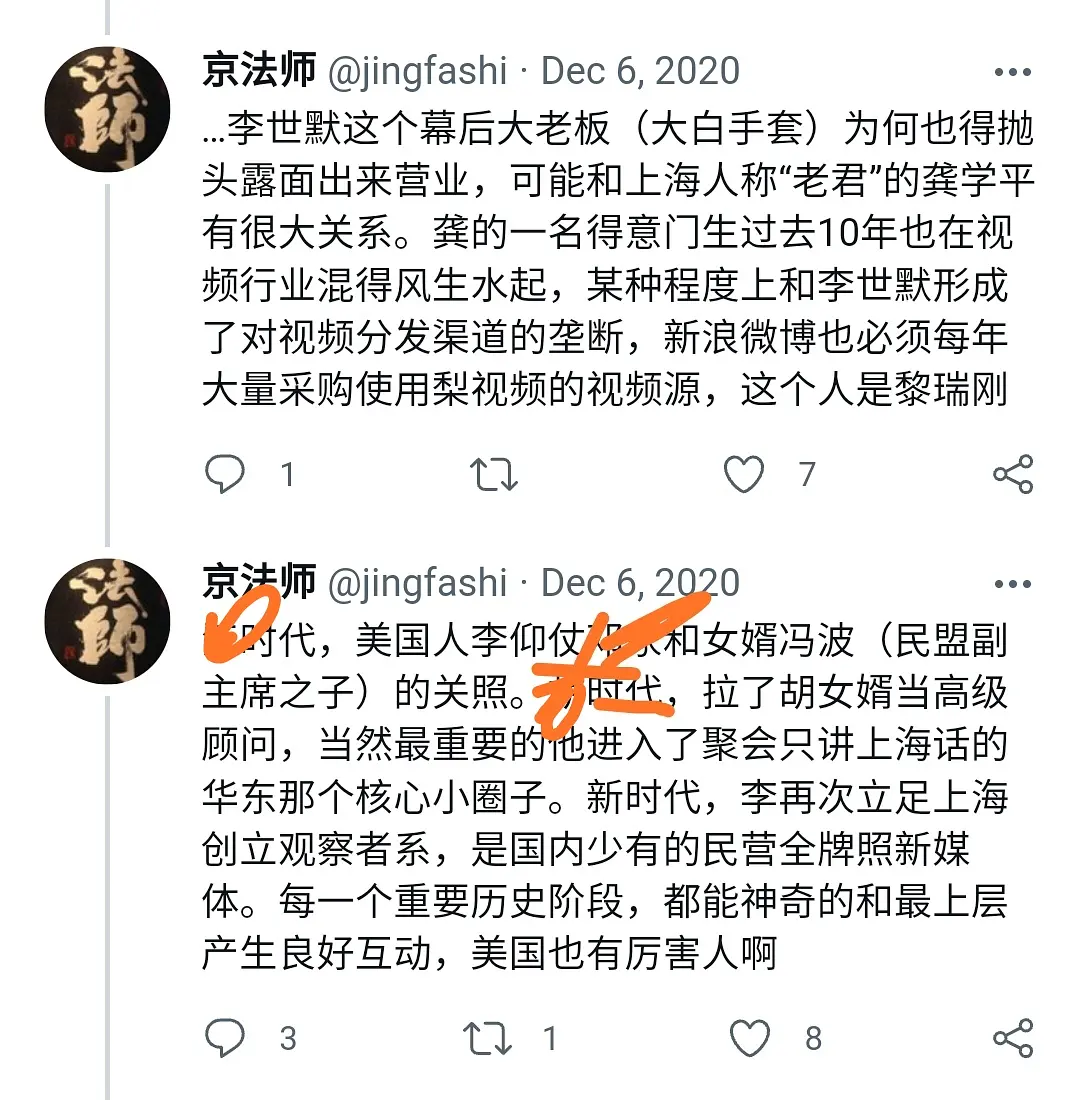Screen dimensions: 1080x1100
Task: Reply to the first tweet about 李世默
Action: click(x=225, y=474)
